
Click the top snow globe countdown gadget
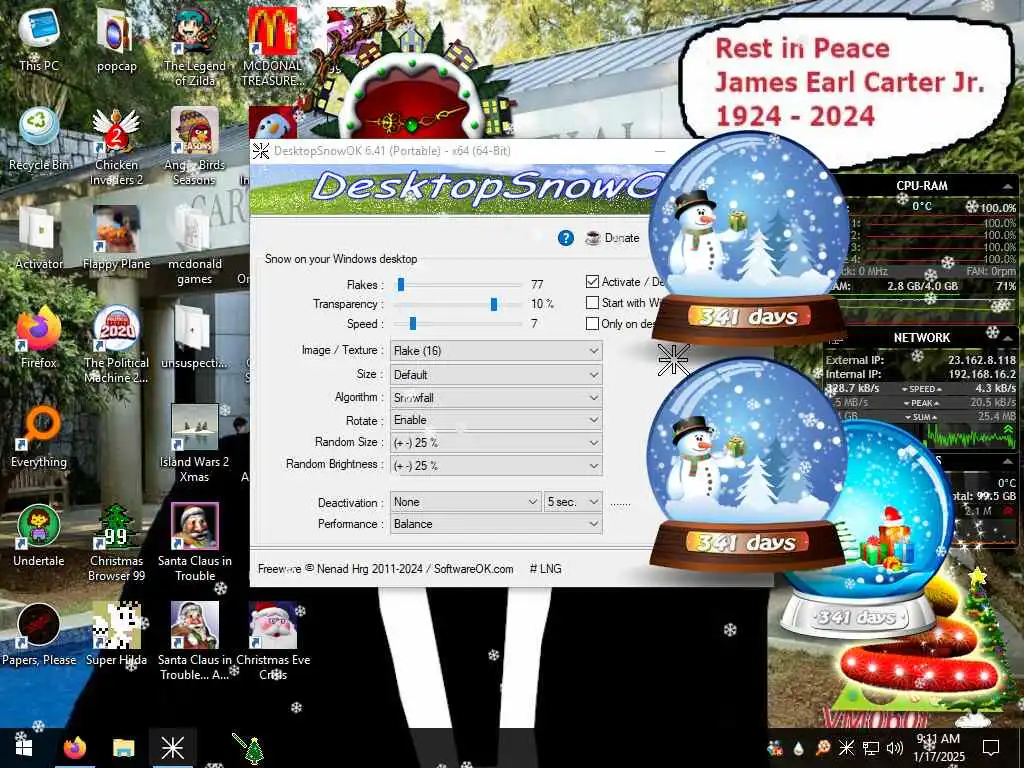(747, 238)
